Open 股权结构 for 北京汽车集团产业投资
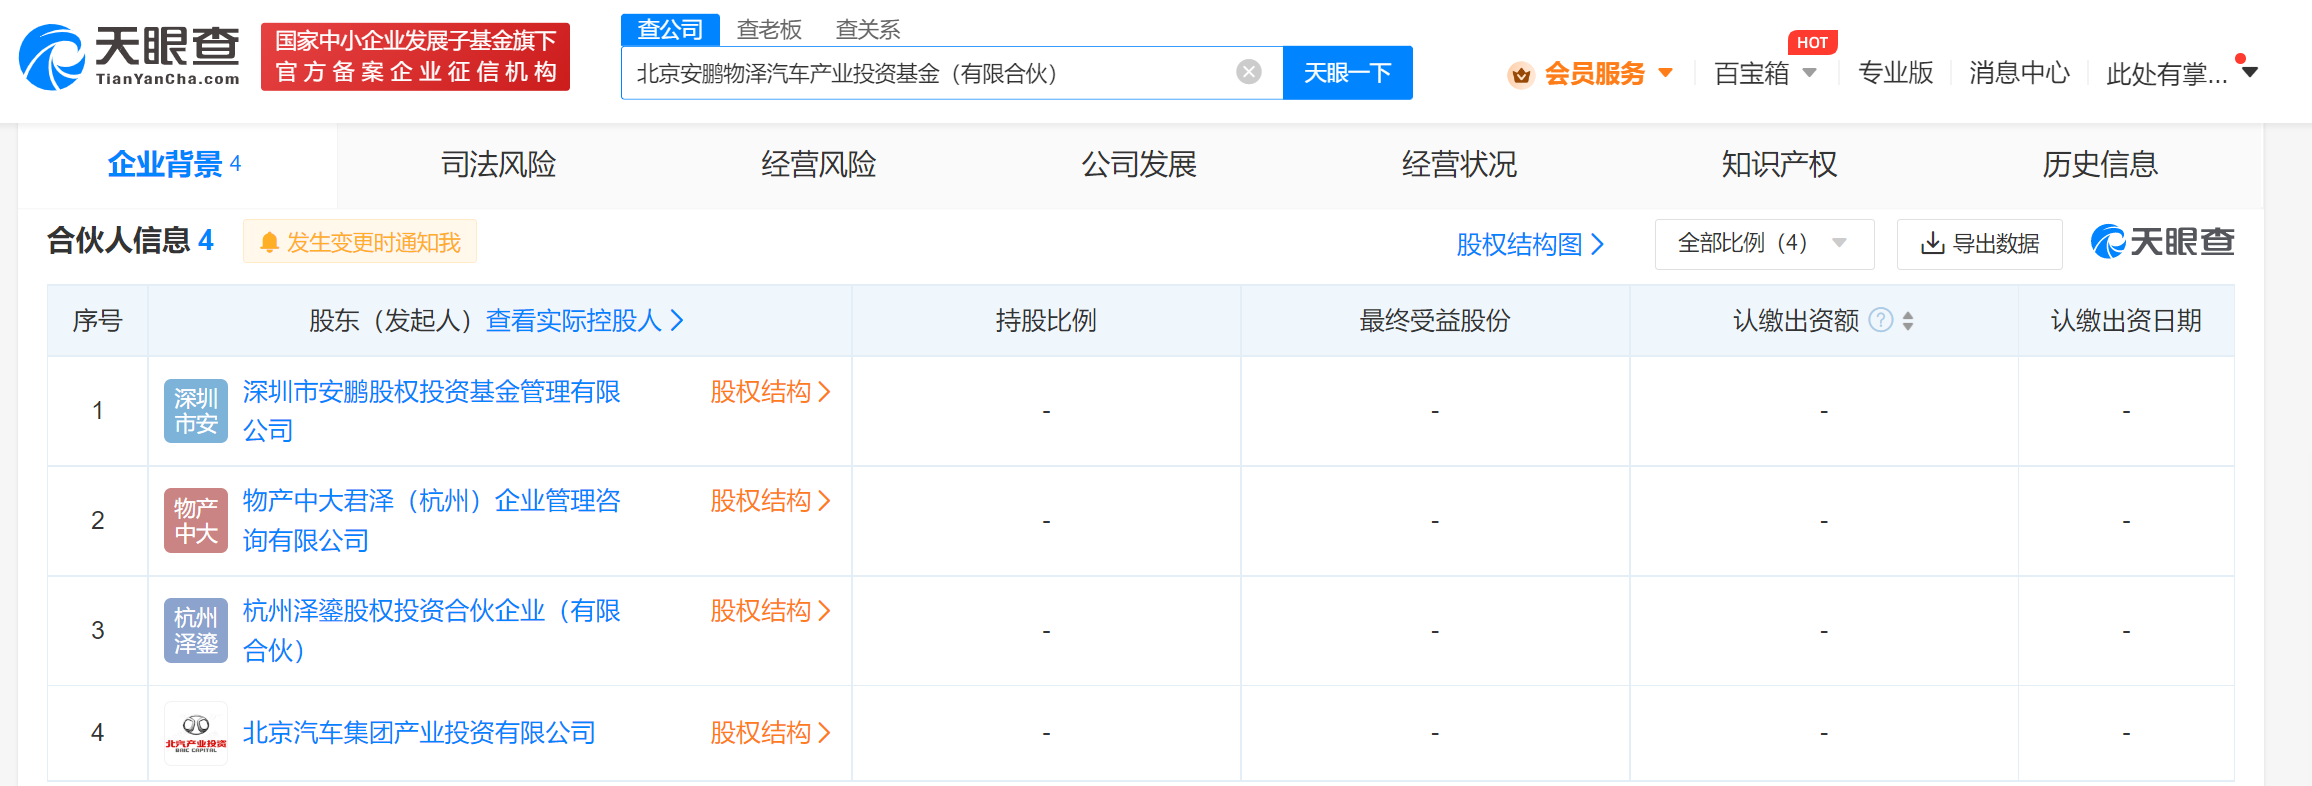The height and width of the screenshot is (786, 2312). pos(771,733)
